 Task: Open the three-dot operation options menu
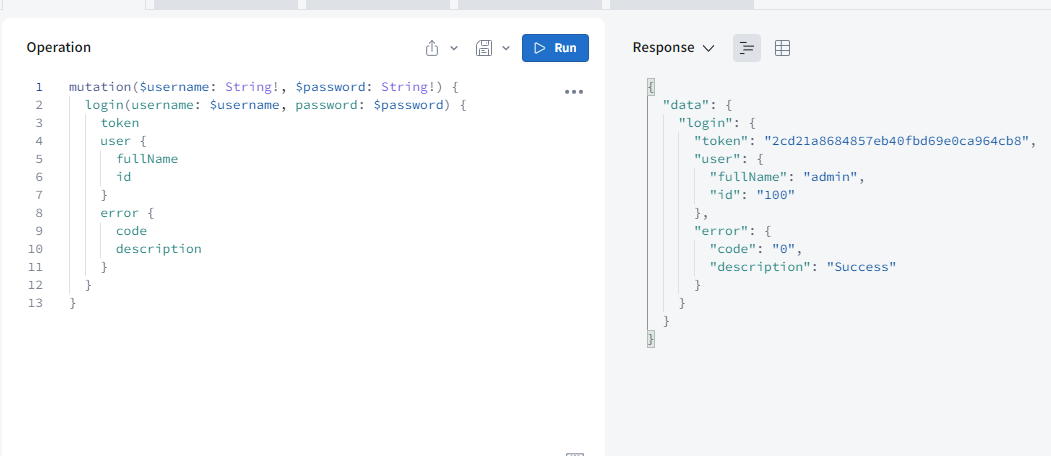[573, 92]
